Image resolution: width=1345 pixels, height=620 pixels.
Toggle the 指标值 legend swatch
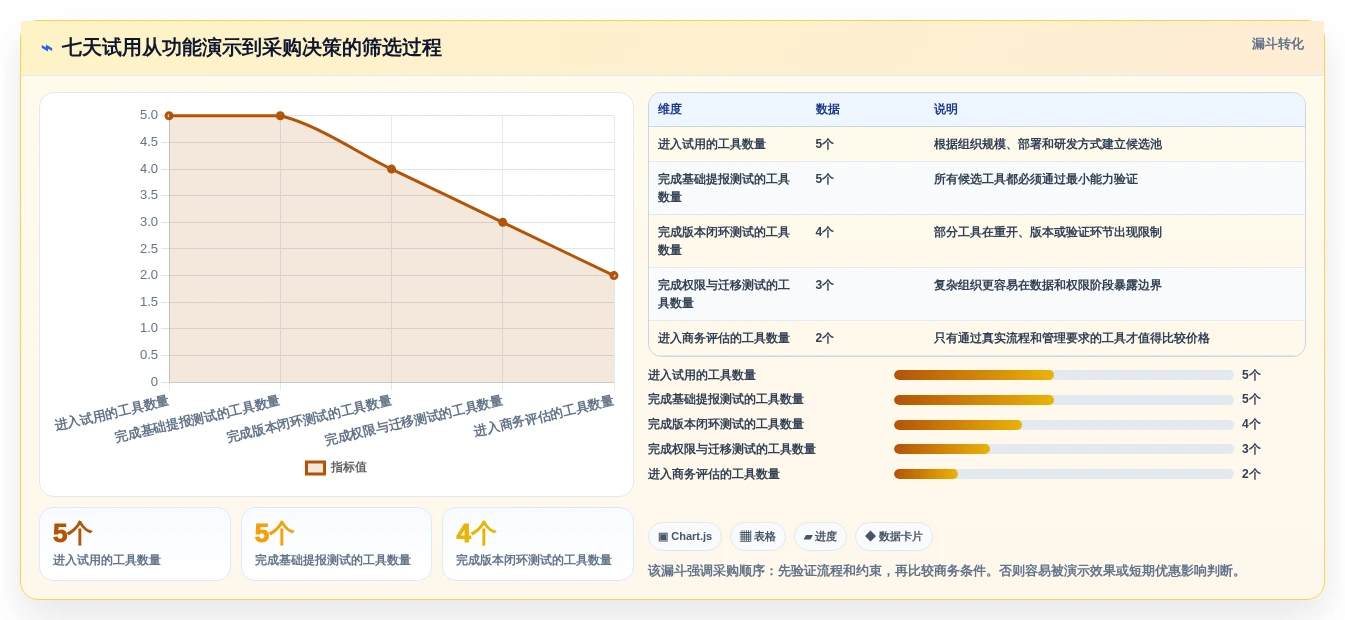(x=315, y=467)
